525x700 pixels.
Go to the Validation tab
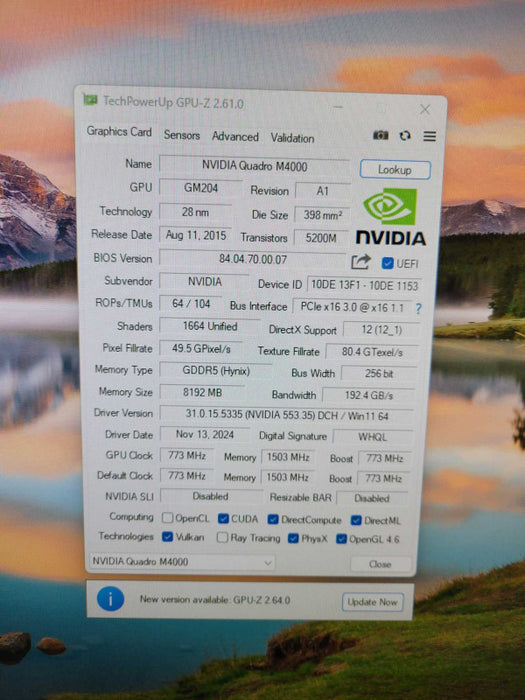(x=292, y=138)
